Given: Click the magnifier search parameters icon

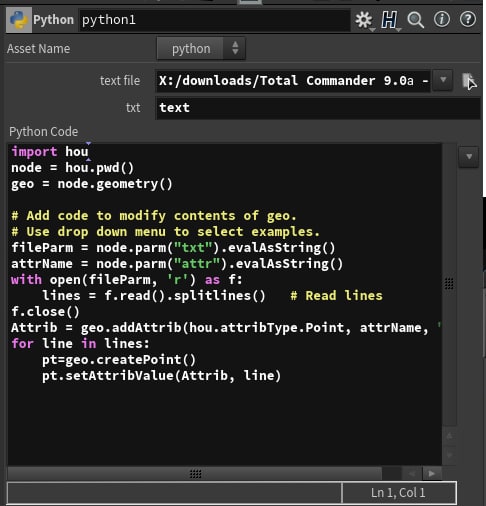Looking at the screenshot, I should [x=416, y=20].
